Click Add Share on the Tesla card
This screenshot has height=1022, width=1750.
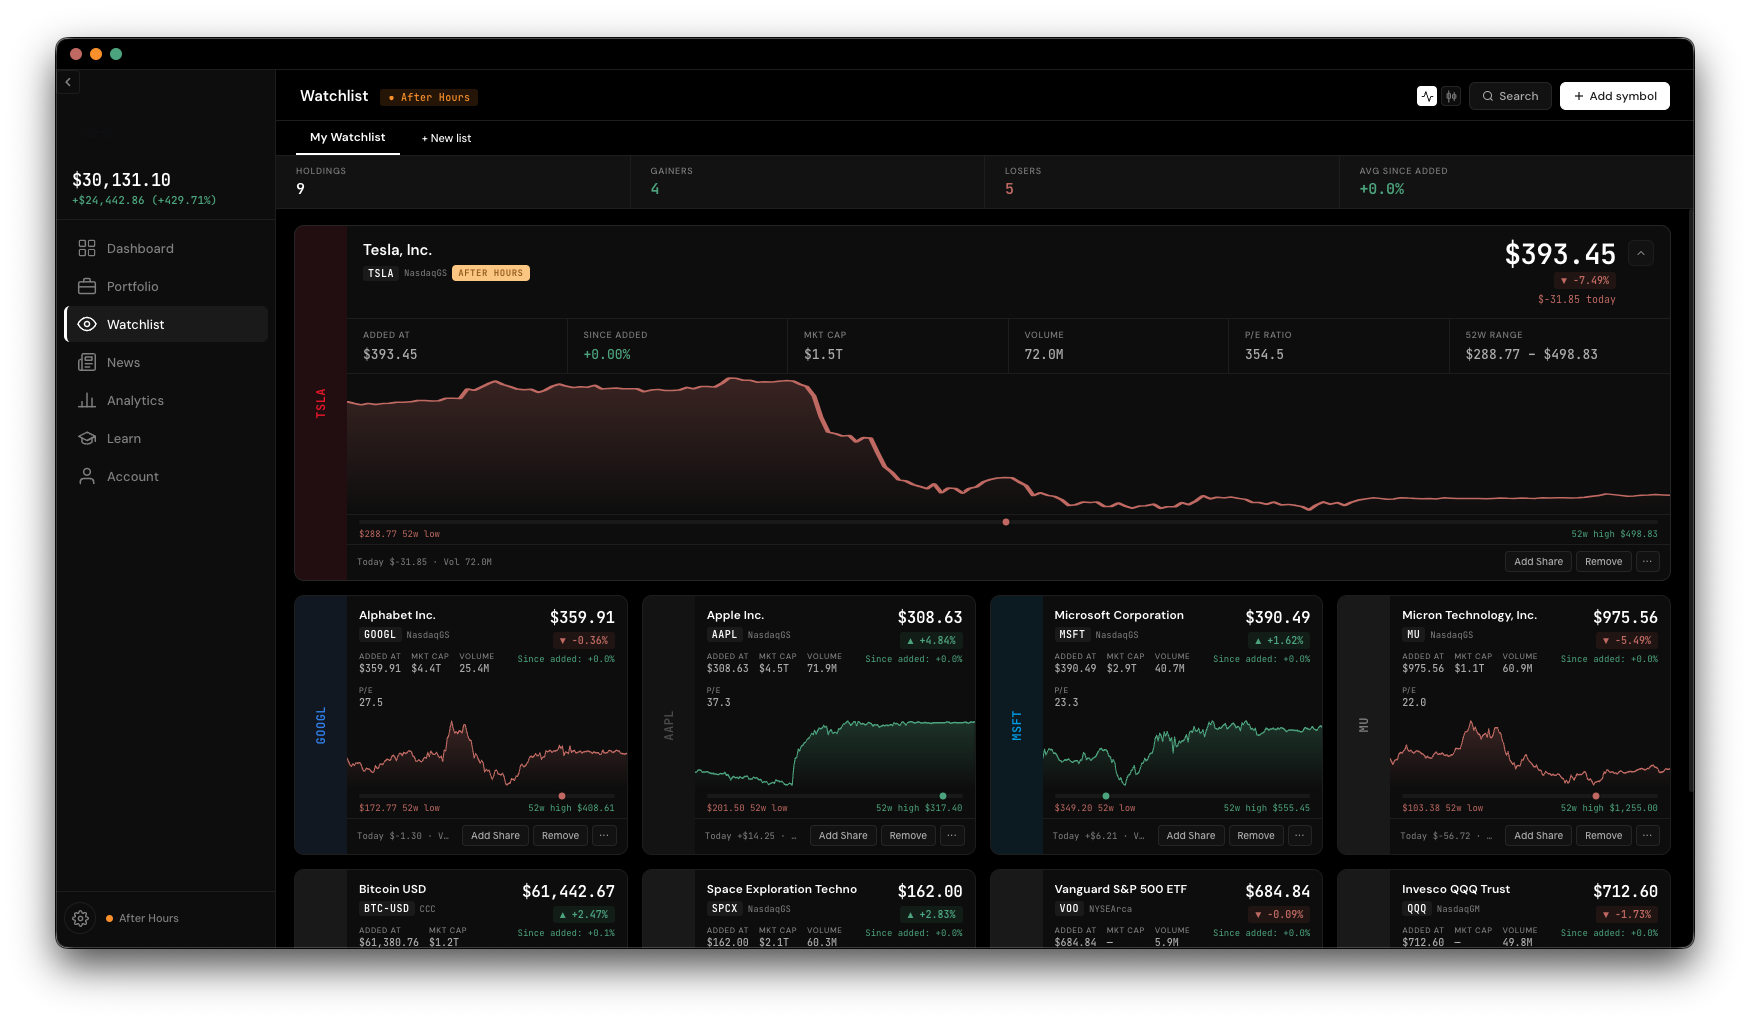1538,562
